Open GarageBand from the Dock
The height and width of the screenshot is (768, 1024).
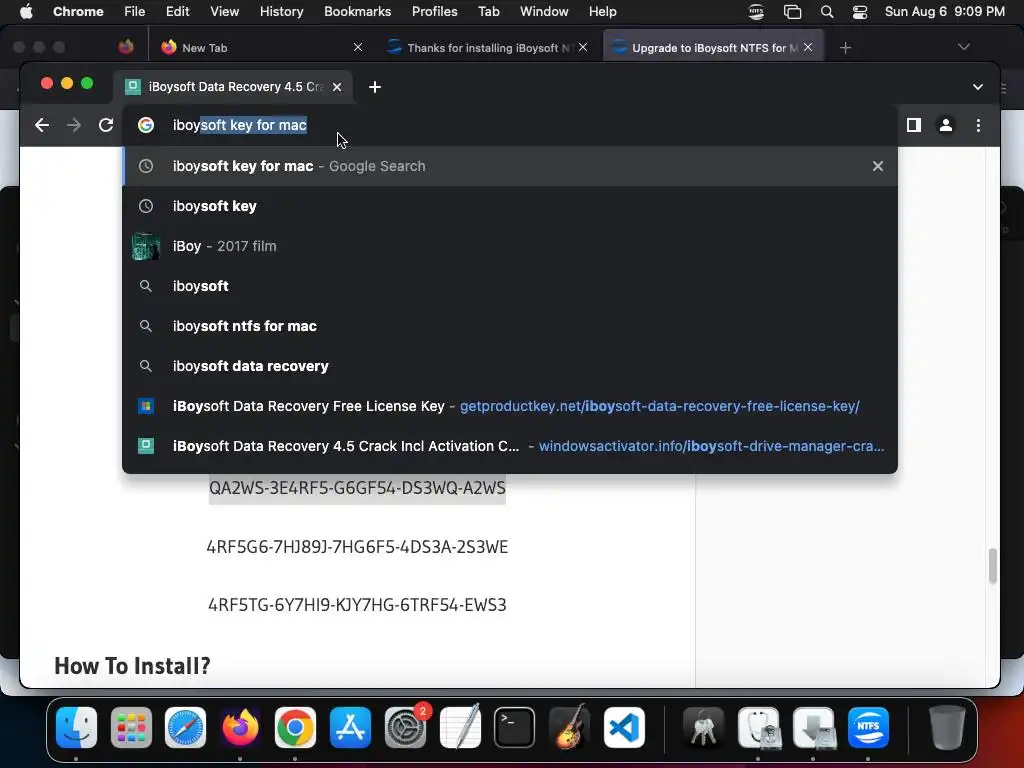pyautogui.click(x=569, y=727)
